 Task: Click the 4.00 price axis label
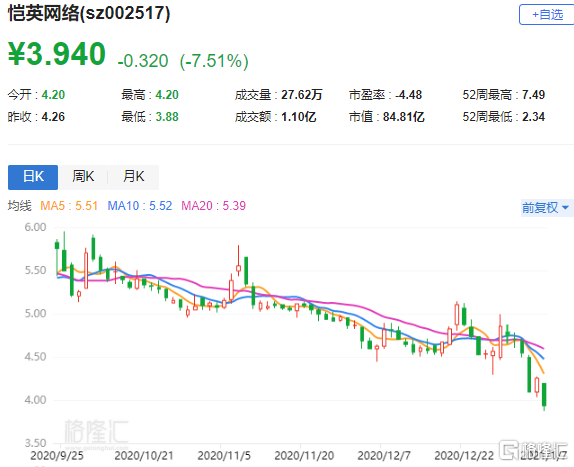coord(36,400)
